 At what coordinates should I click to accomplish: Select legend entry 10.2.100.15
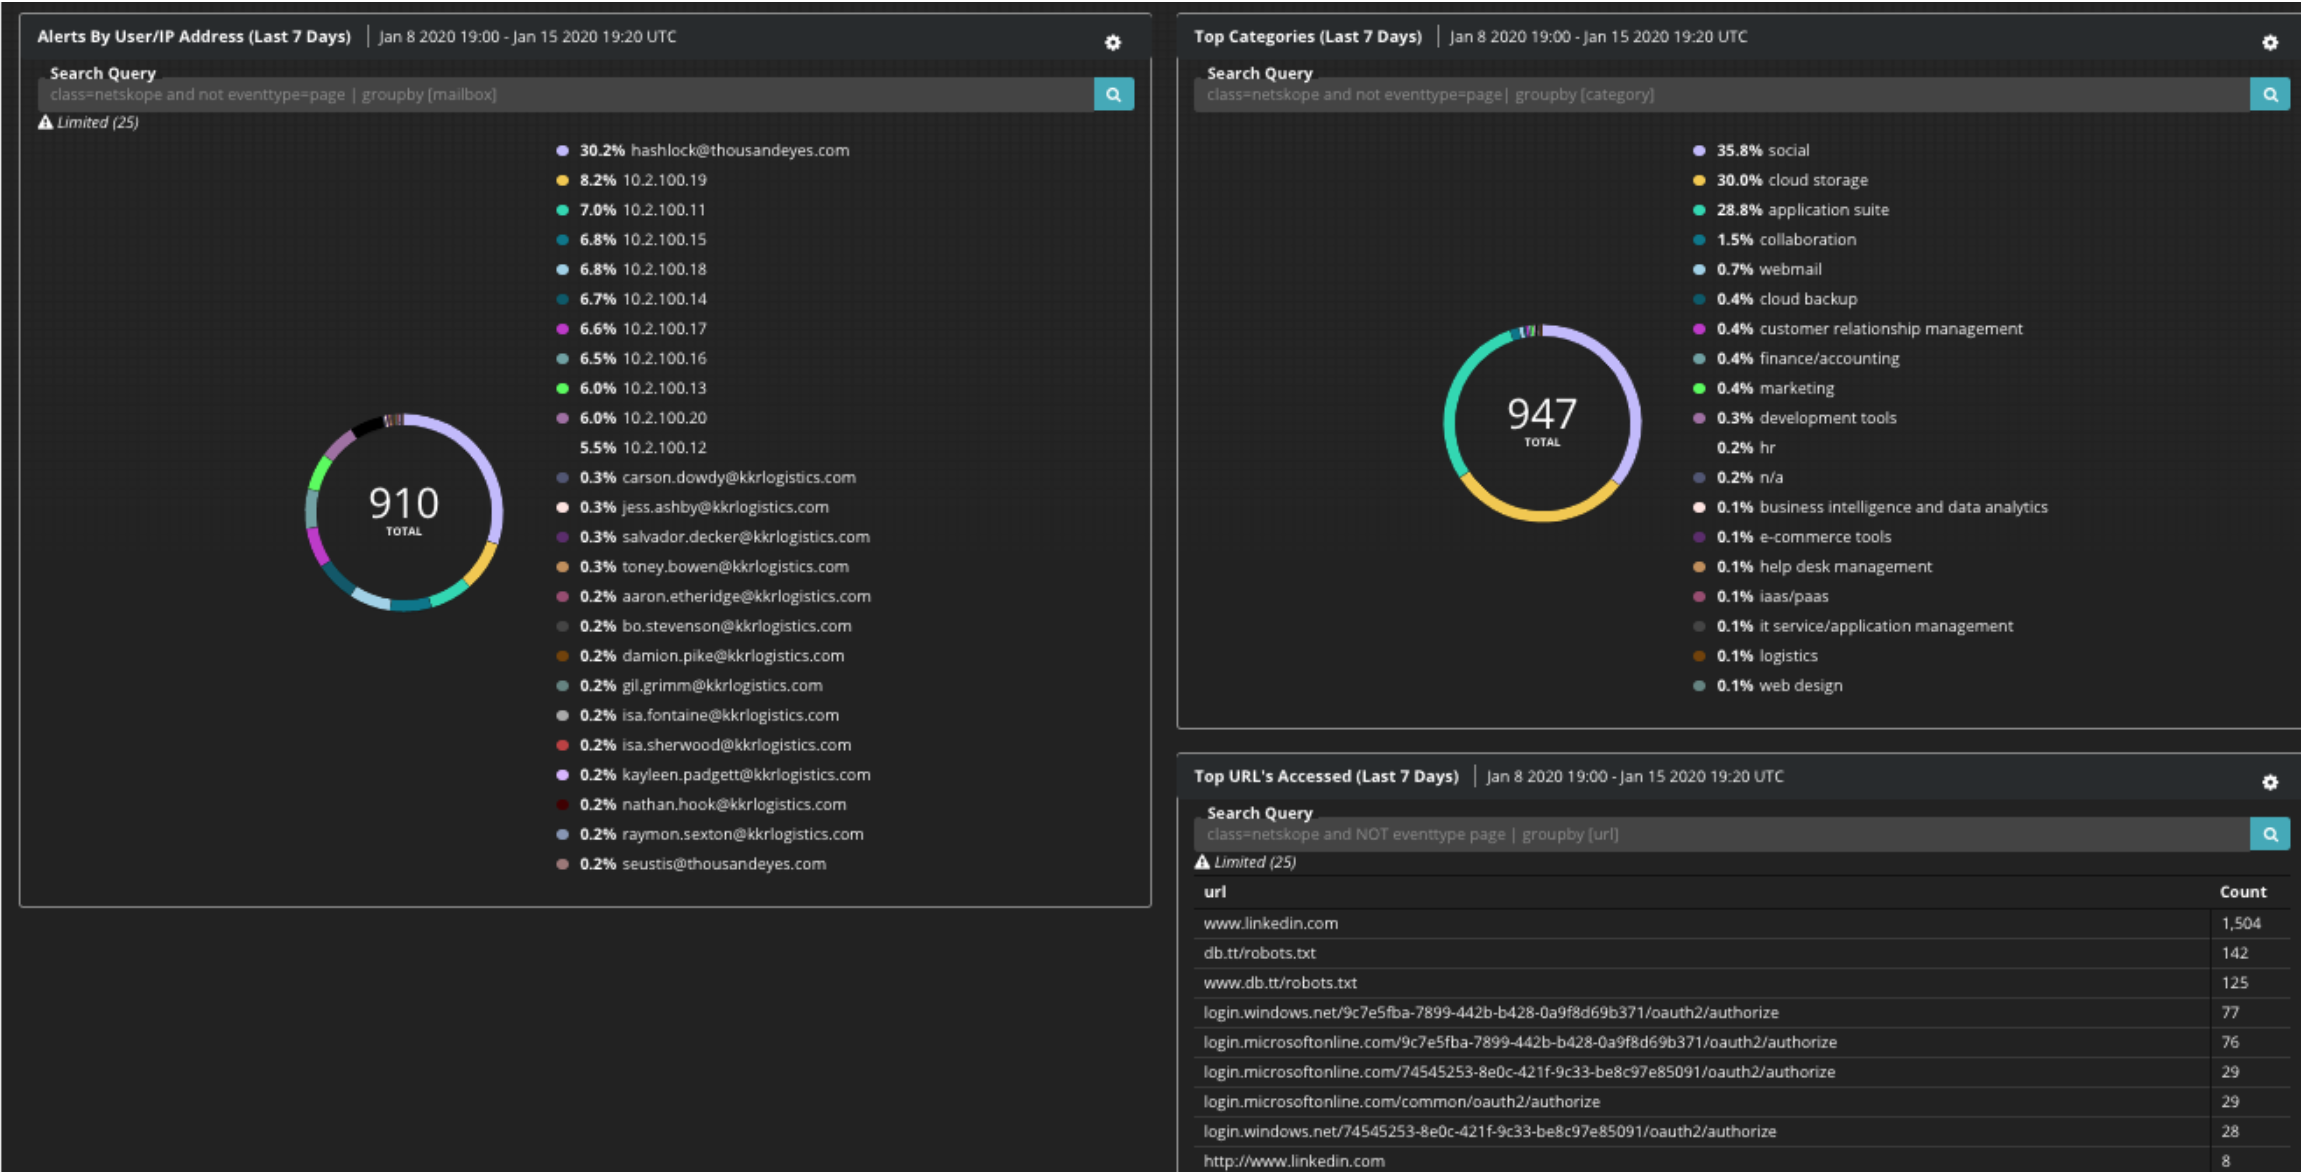click(x=631, y=240)
